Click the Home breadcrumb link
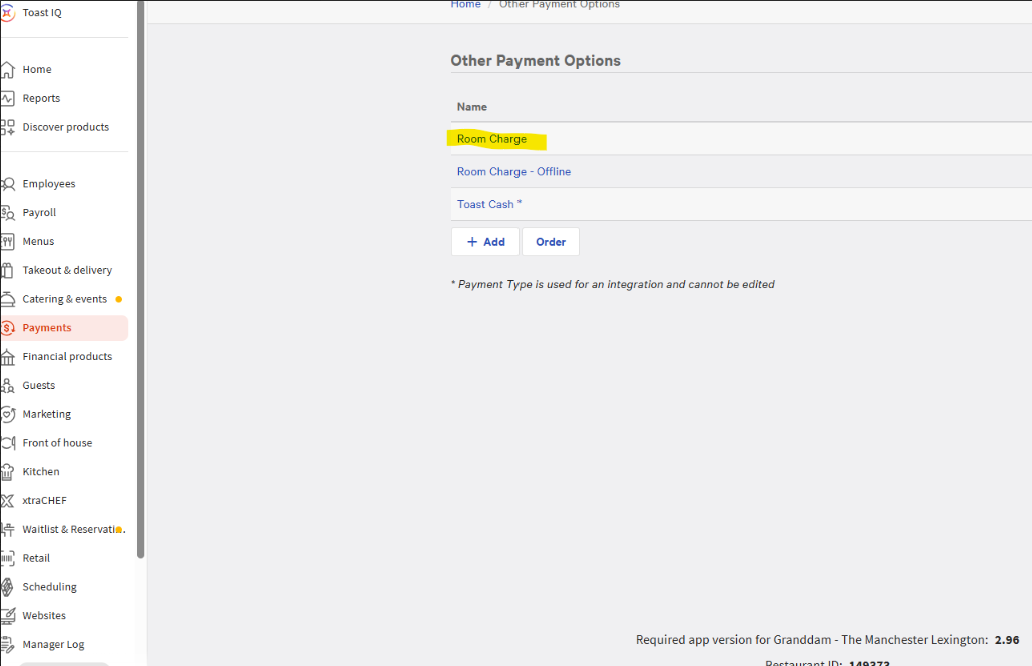 click(465, 5)
